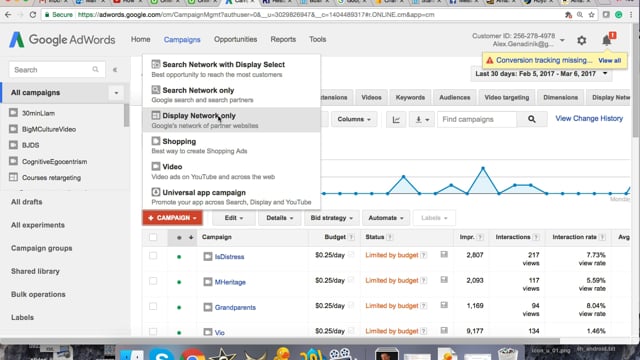The image size is (640, 360).
Task: Click the Video campaign type icon
Action: [156, 166]
